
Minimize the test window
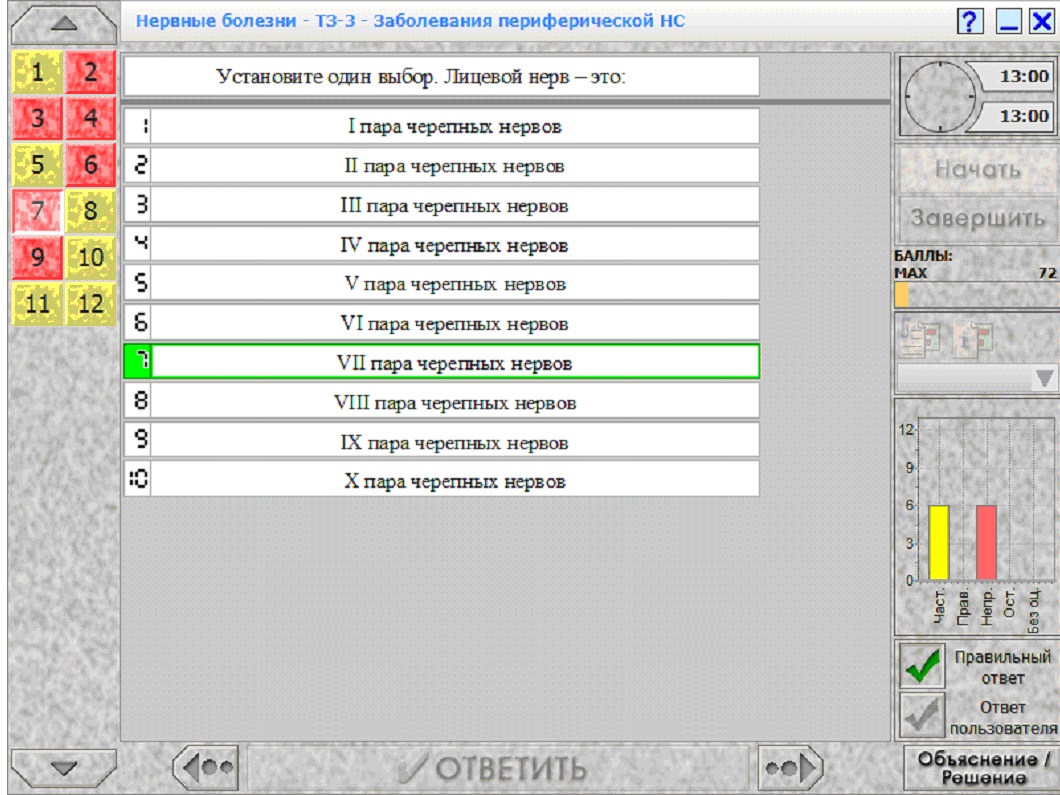tap(1009, 21)
